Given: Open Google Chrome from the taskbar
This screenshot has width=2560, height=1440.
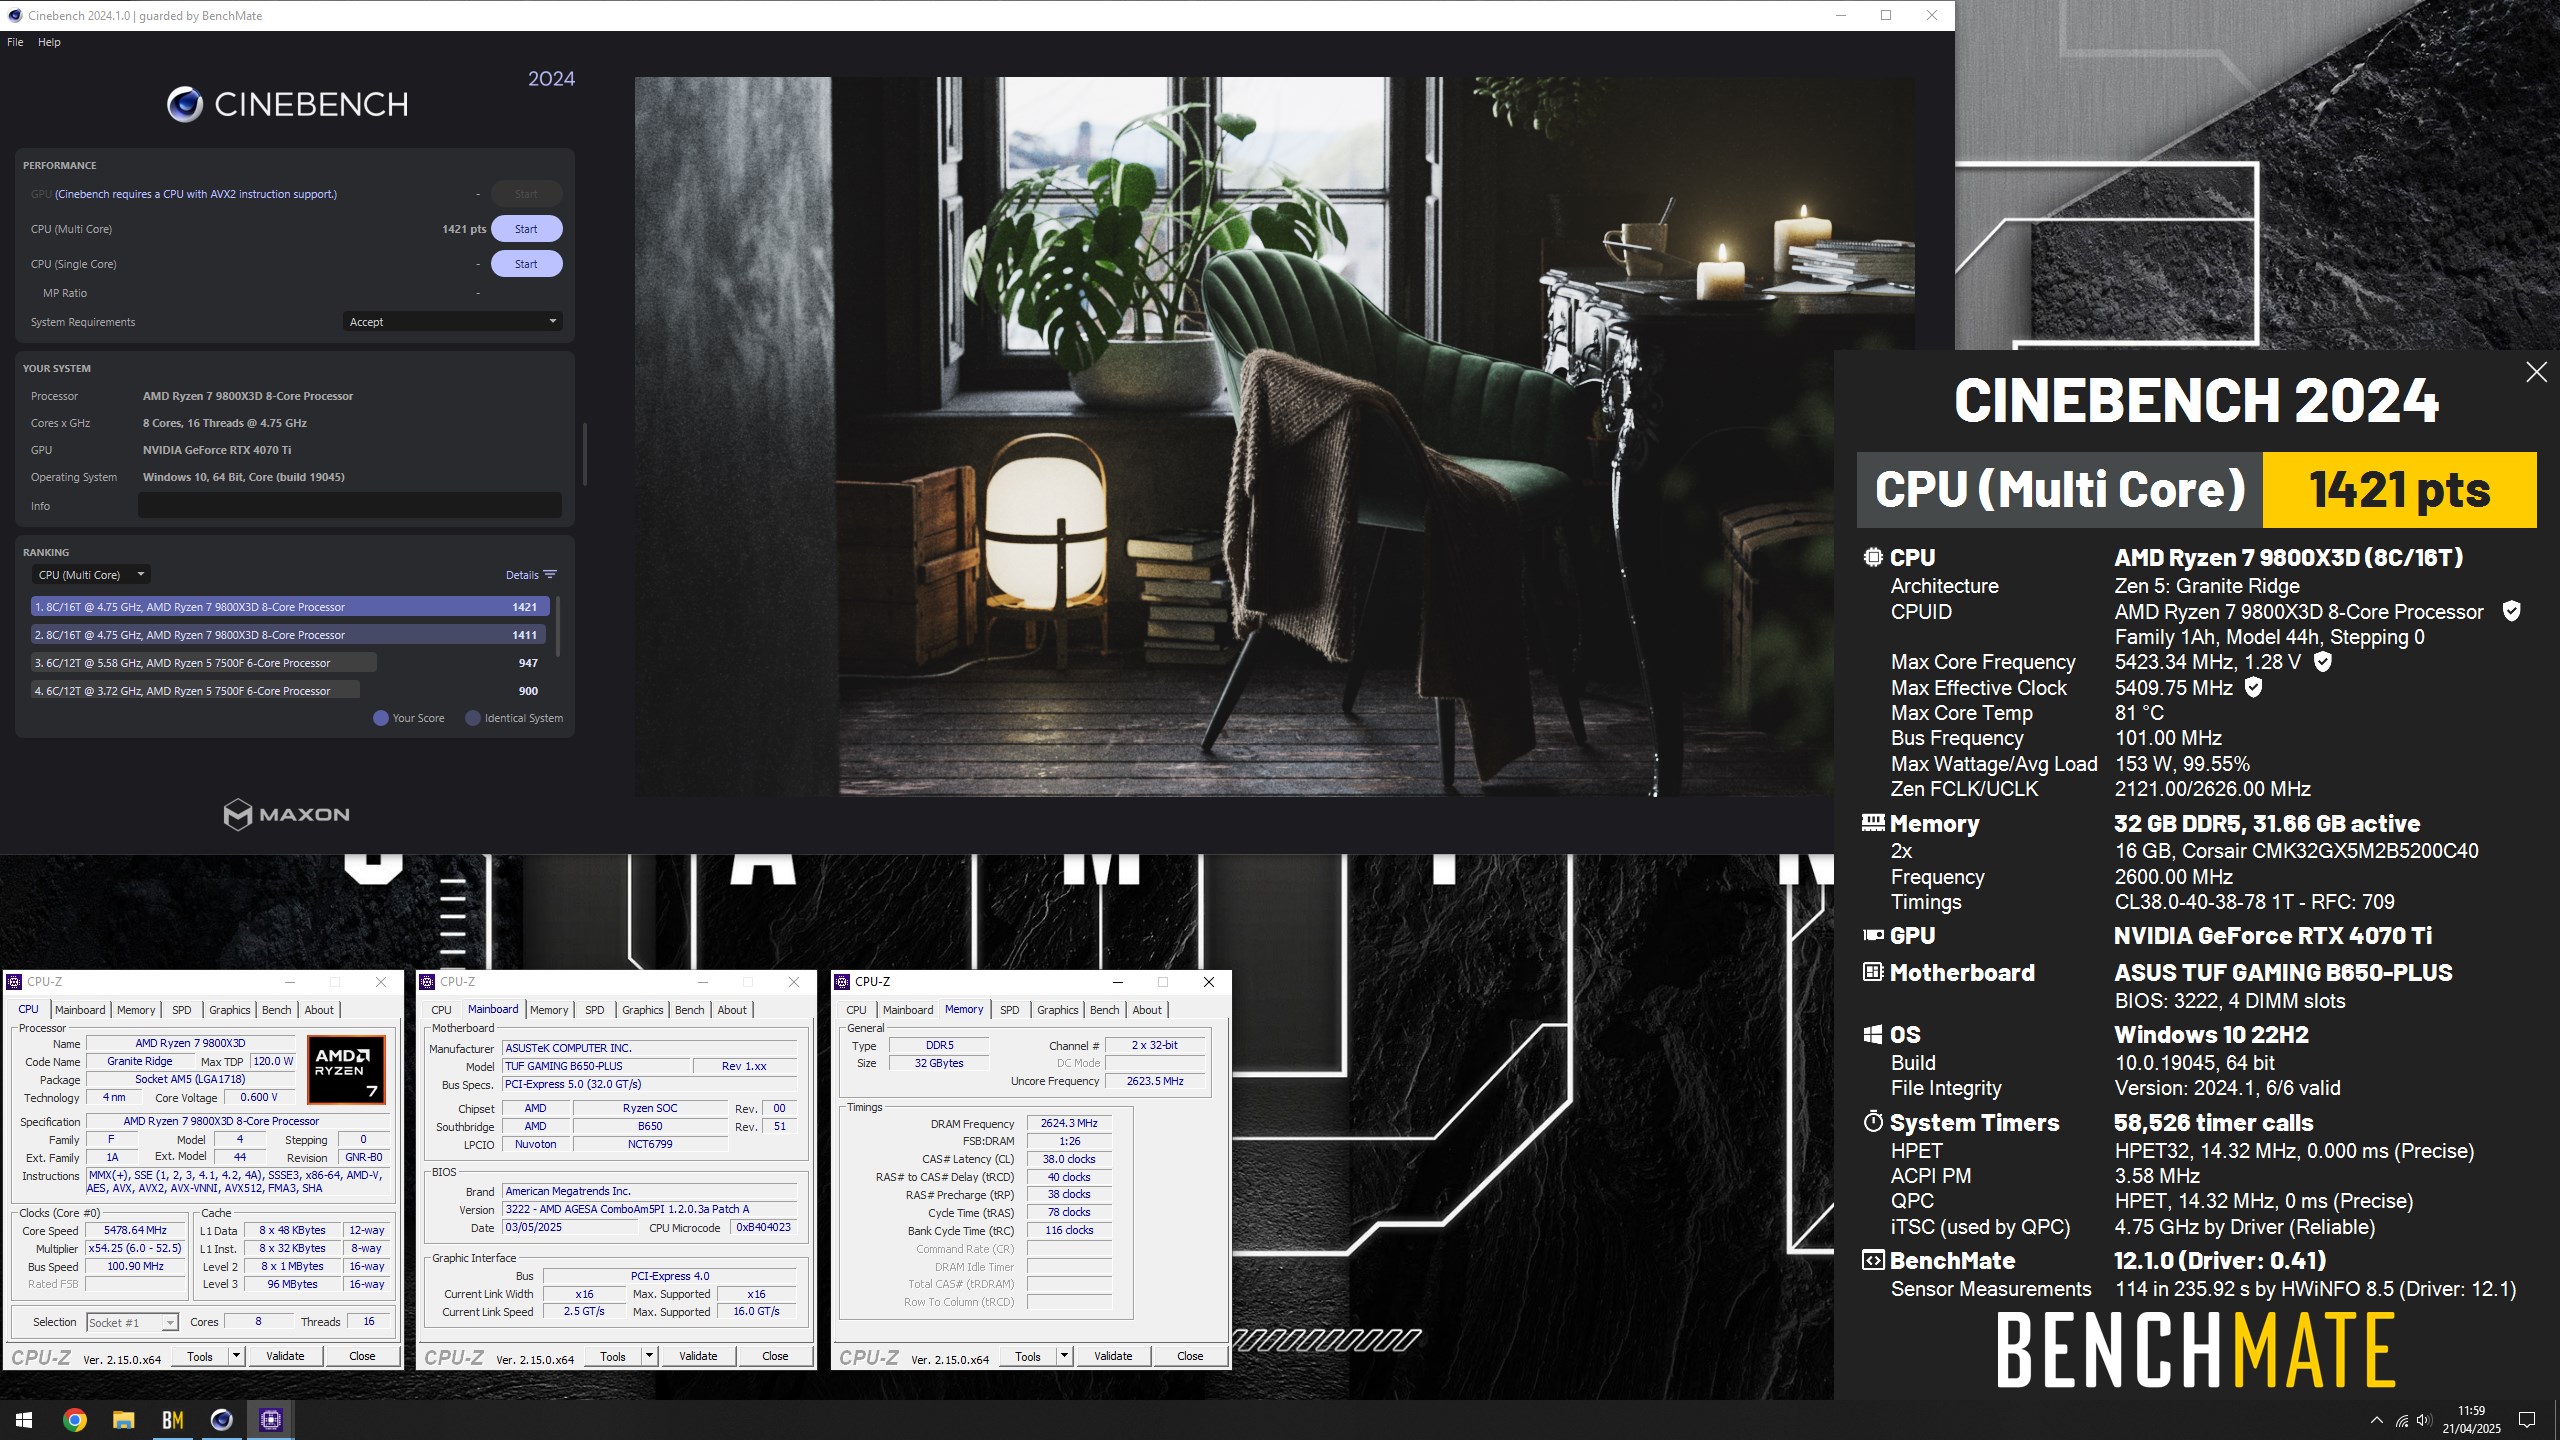Looking at the screenshot, I should [74, 1419].
